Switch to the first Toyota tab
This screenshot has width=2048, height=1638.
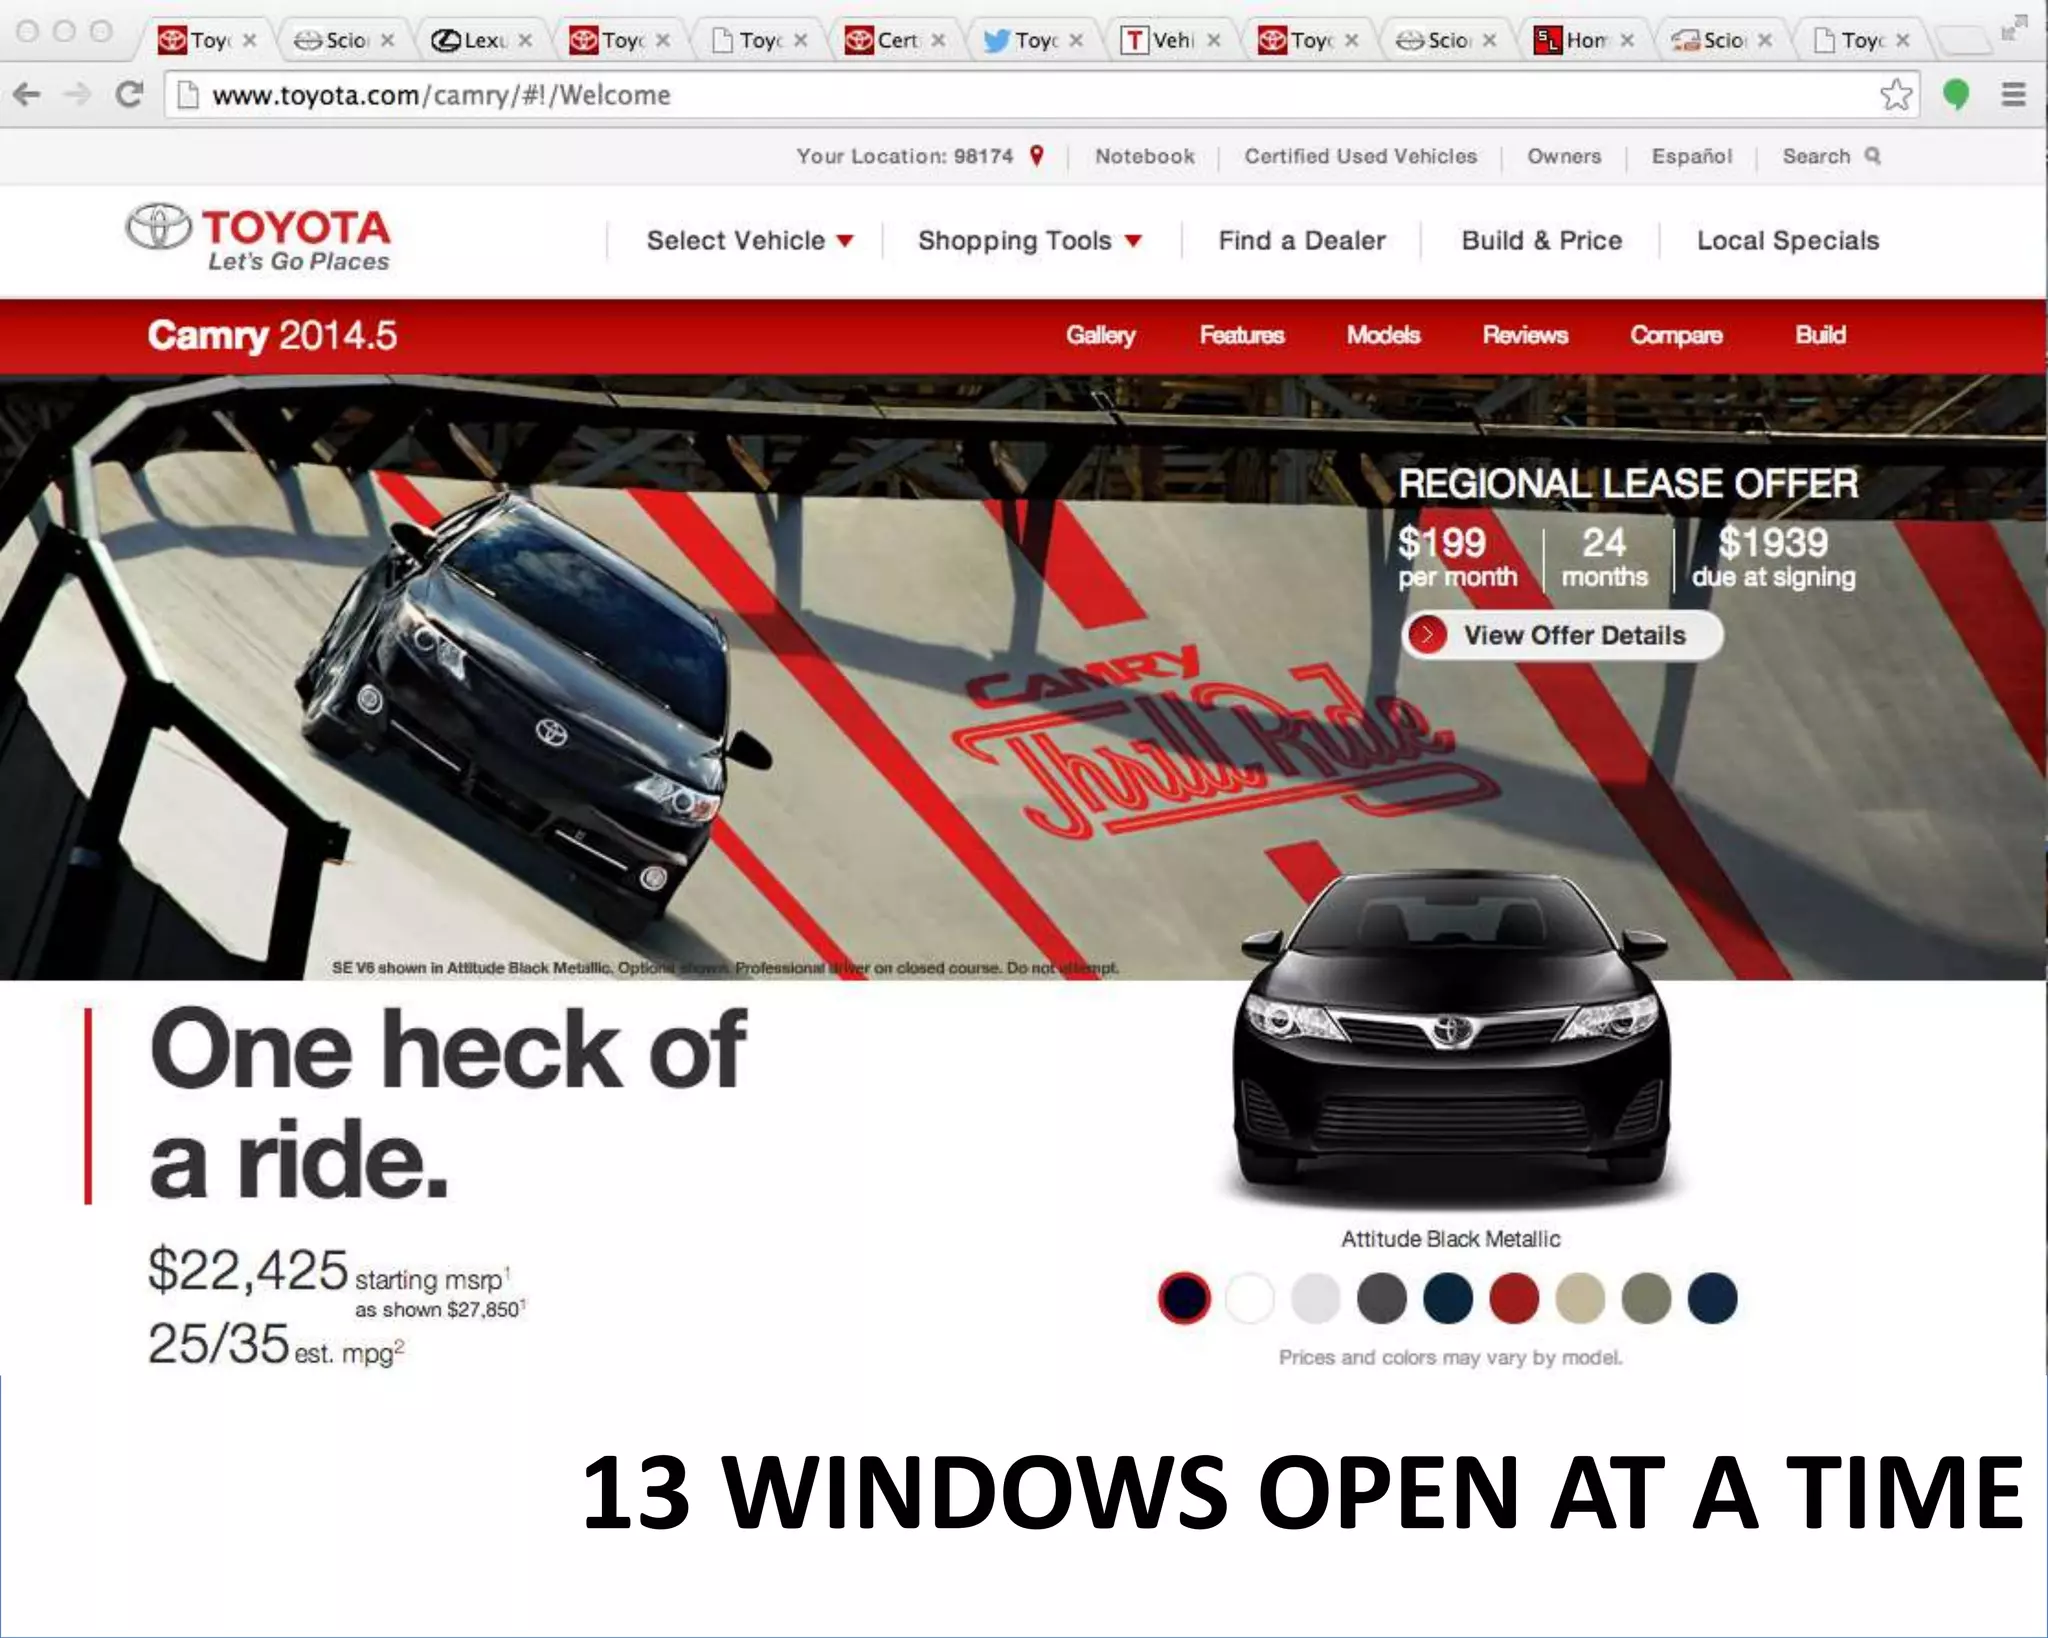click(207, 40)
